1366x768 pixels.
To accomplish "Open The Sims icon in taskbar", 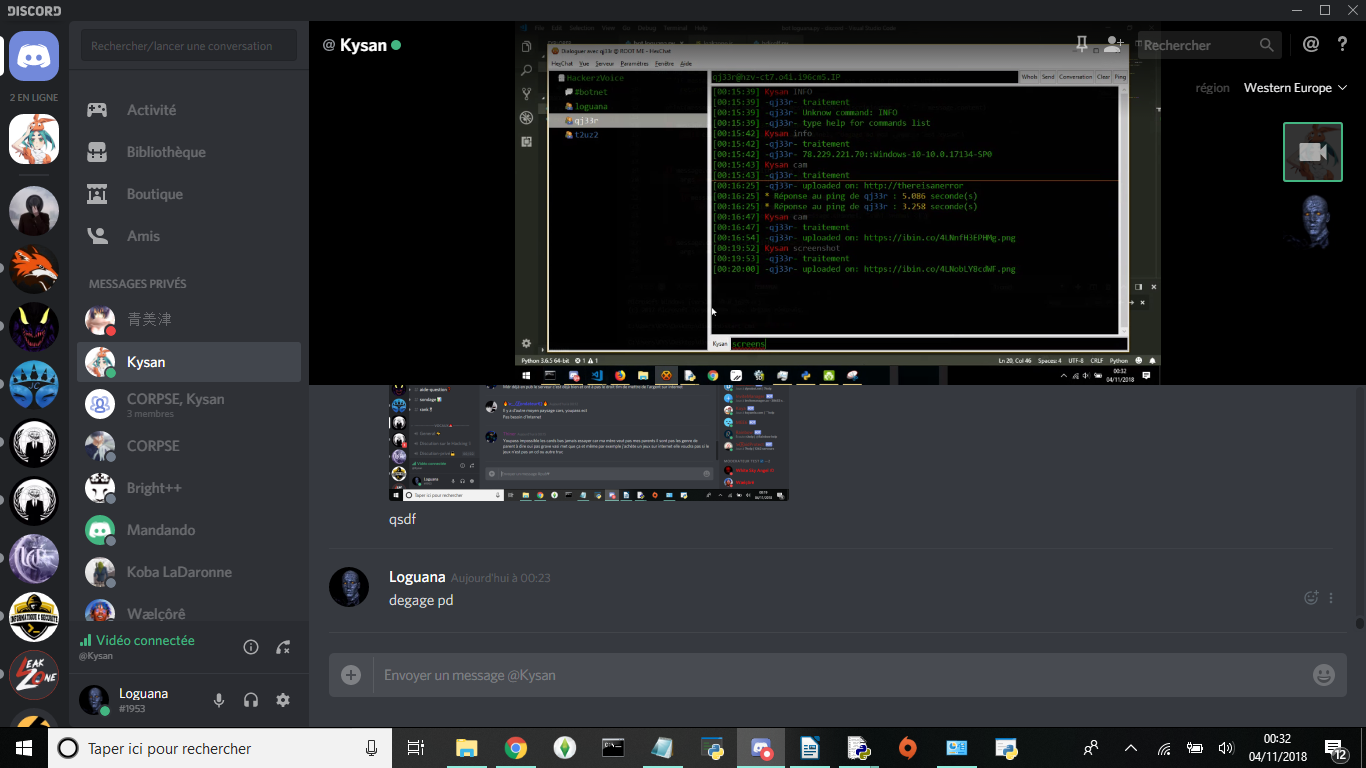I will 564,748.
